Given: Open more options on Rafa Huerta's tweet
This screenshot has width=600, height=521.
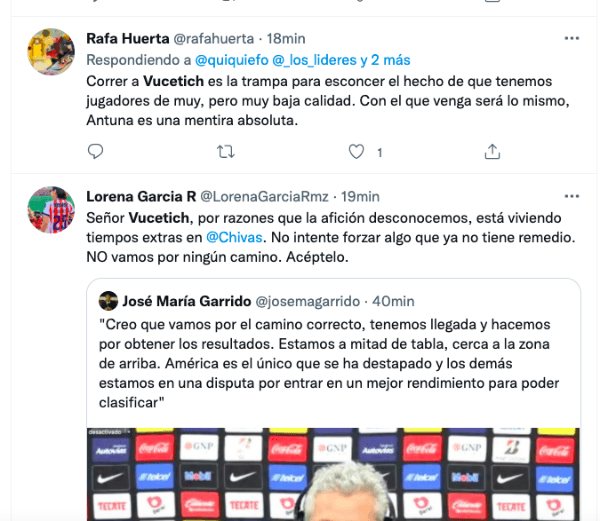Looking at the screenshot, I should [572, 38].
